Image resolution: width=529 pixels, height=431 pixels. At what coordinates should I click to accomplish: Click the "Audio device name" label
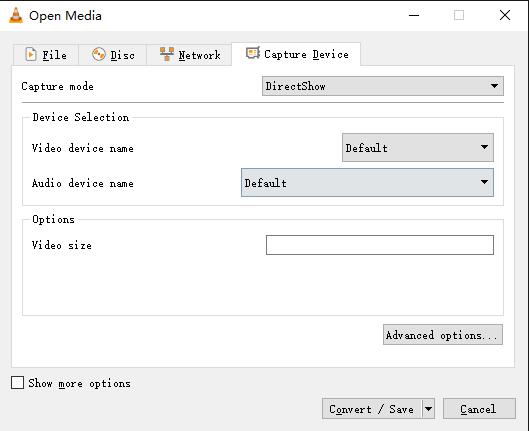(x=83, y=183)
